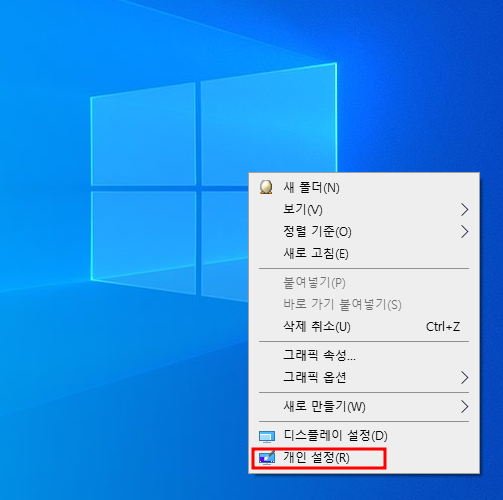This screenshot has width=503, height=500.
Task: Expand the 그래픽 옵션 submenu arrow
Action: pyautogui.click(x=465, y=377)
